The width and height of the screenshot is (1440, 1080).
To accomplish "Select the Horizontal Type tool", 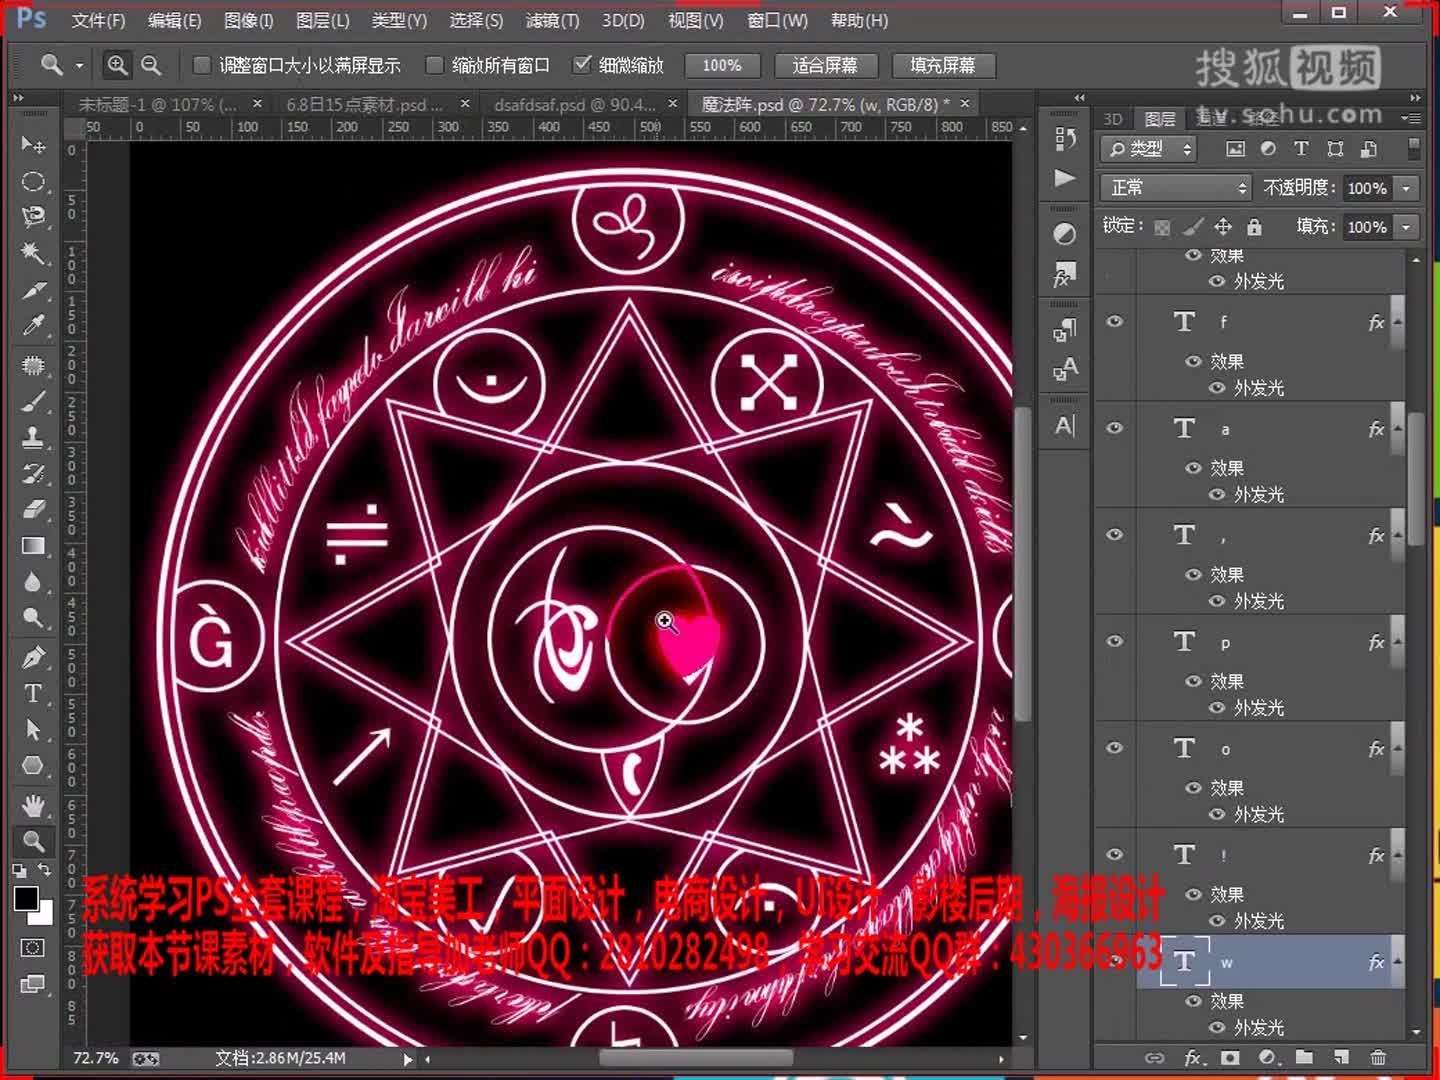I will pos(33,693).
